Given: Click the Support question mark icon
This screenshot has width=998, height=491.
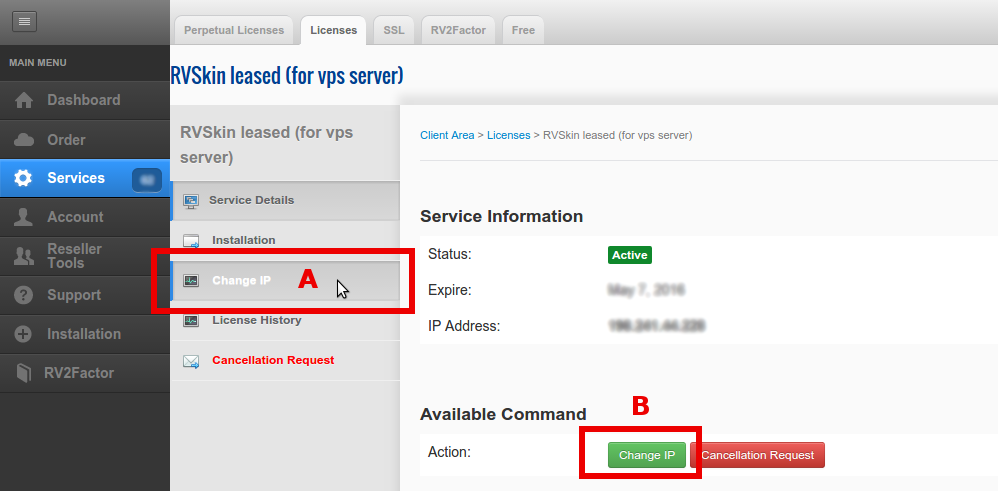Looking at the screenshot, I should 24,295.
